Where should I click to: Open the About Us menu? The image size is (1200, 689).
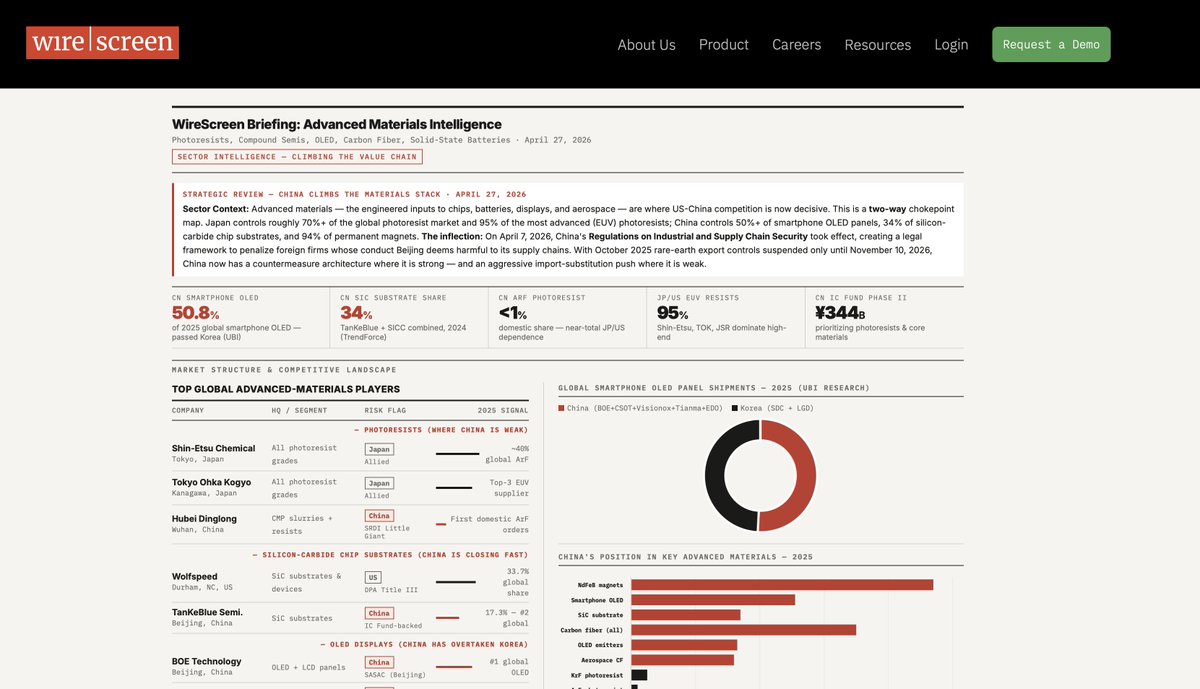tap(646, 45)
